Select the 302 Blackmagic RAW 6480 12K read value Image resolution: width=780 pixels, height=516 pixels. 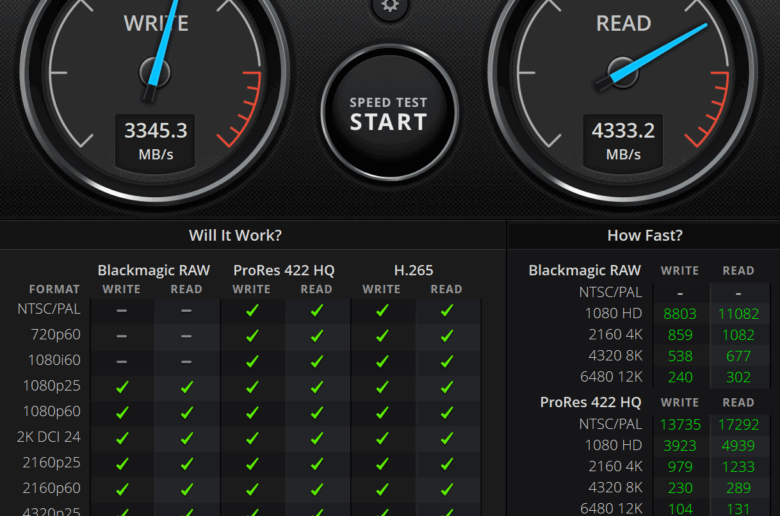[738, 377]
